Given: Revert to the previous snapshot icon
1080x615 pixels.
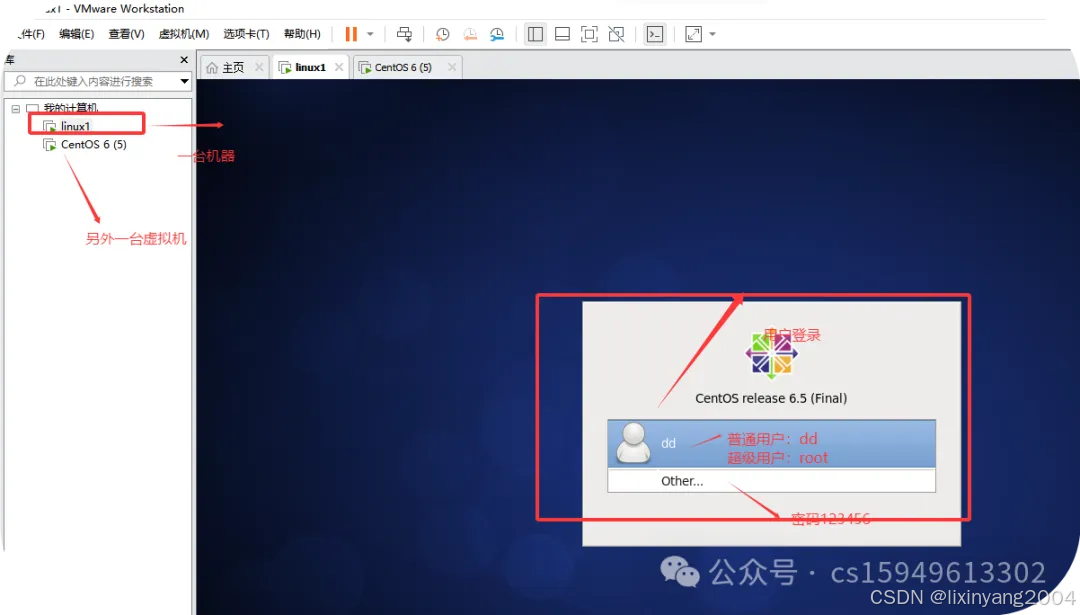Looking at the screenshot, I should point(470,34).
